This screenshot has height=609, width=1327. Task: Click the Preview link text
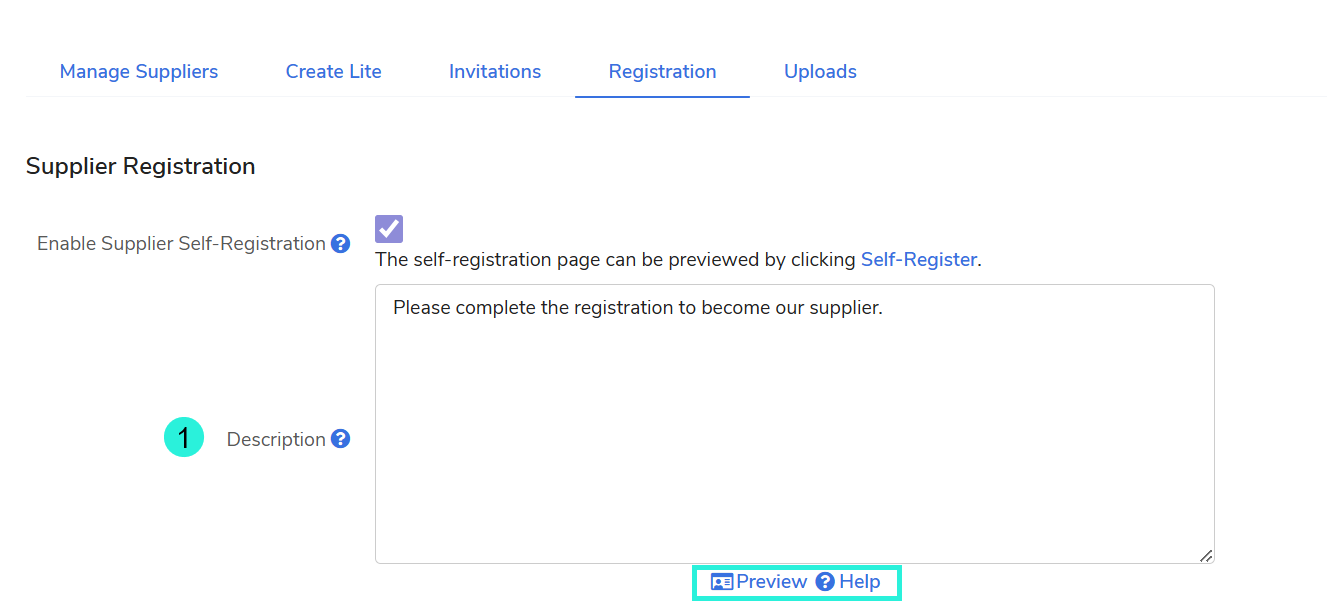(x=771, y=582)
